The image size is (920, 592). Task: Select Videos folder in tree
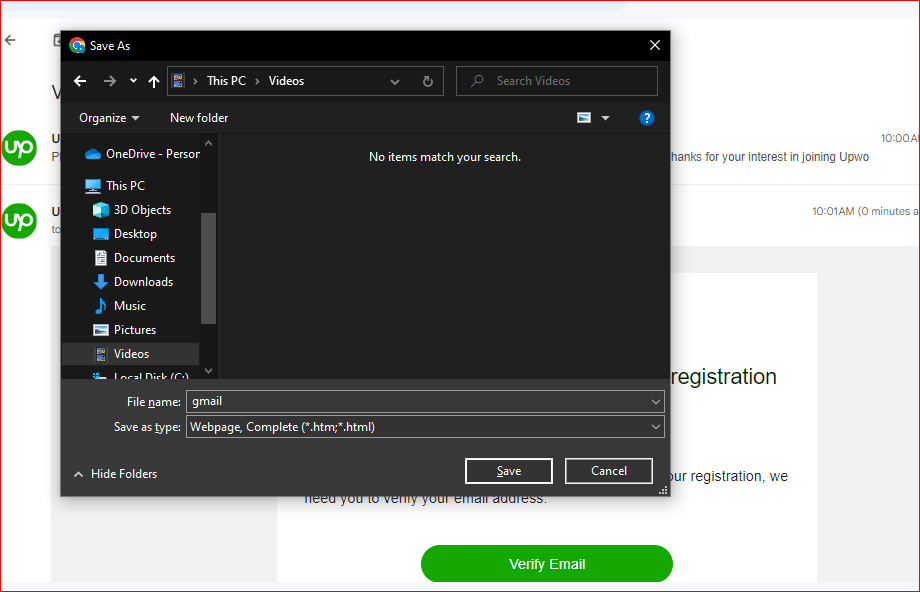click(130, 354)
